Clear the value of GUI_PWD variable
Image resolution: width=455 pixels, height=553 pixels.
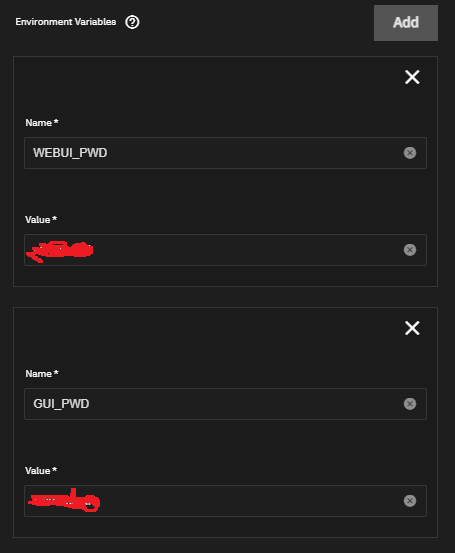pyautogui.click(x=410, y=501)
